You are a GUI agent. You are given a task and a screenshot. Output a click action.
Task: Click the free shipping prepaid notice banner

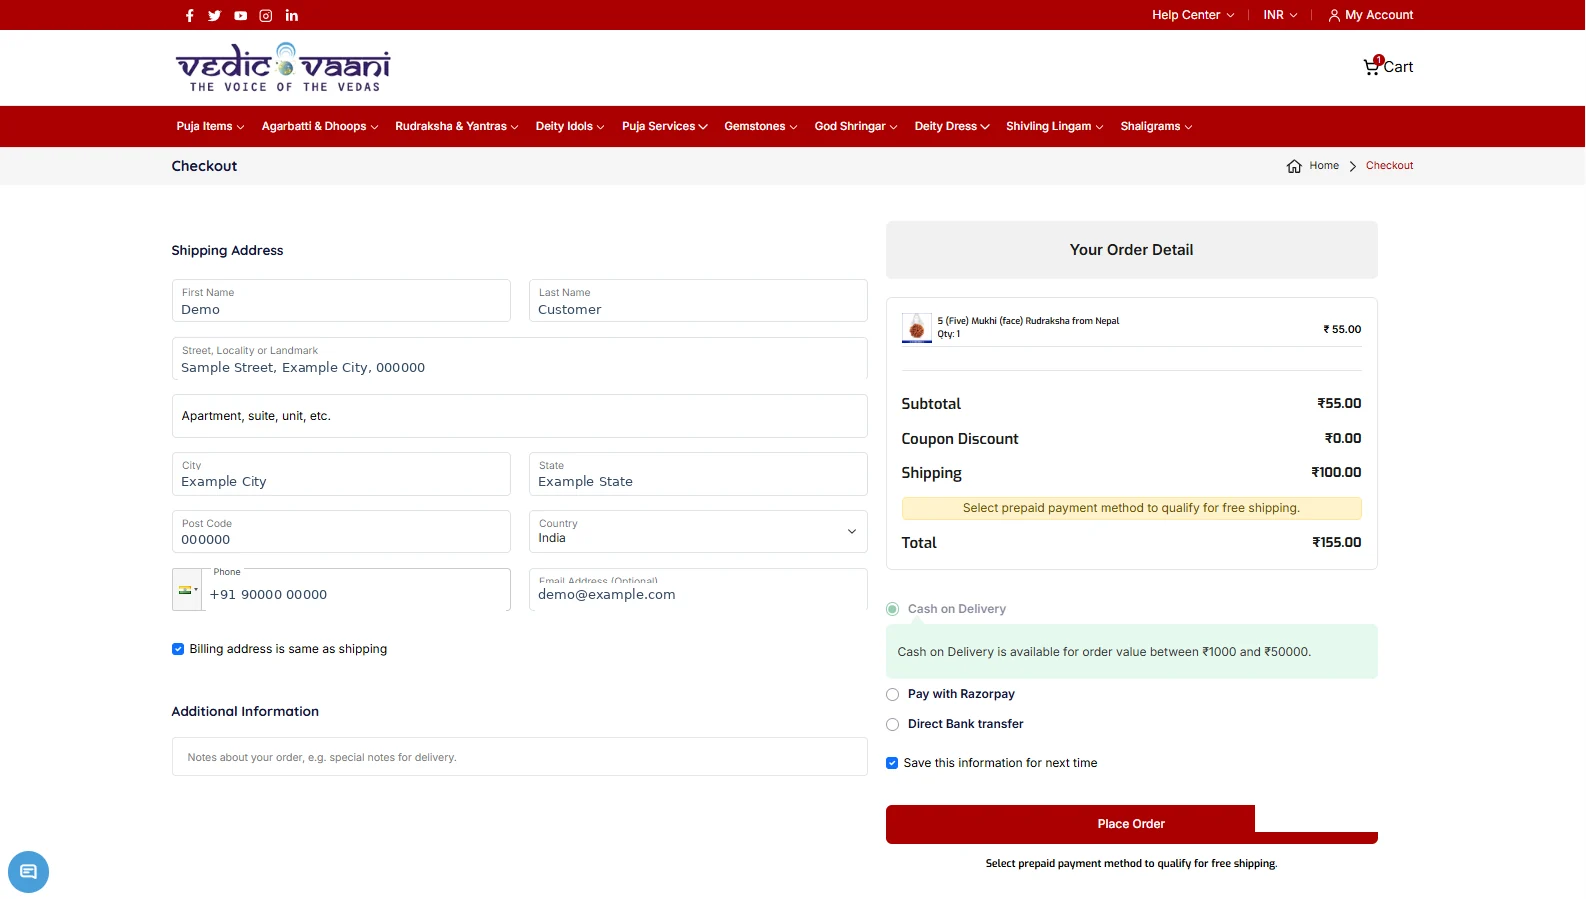1132,508
